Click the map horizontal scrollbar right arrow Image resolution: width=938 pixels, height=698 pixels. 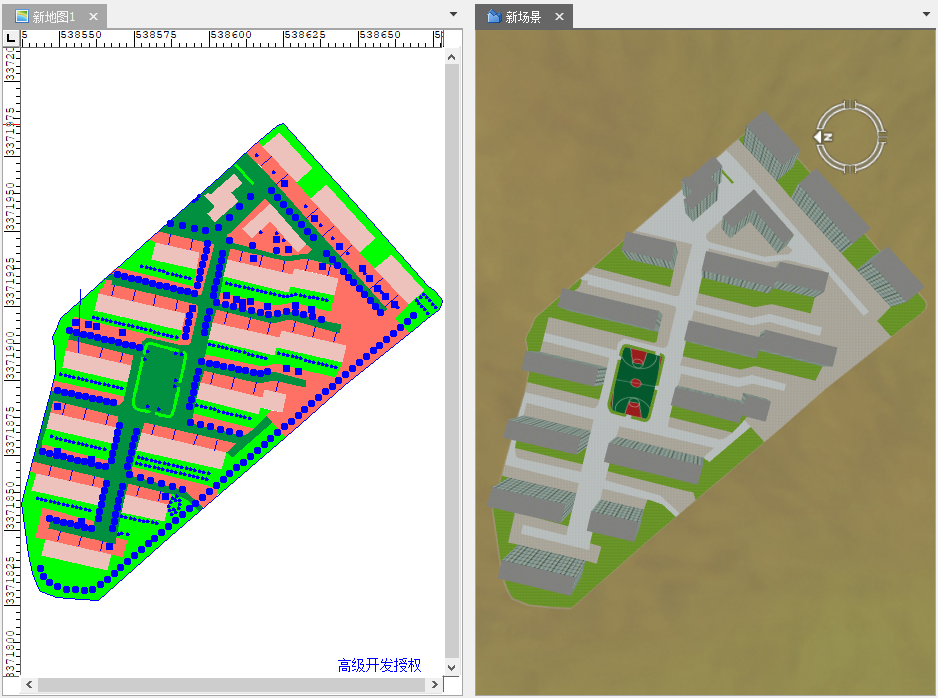434,685
